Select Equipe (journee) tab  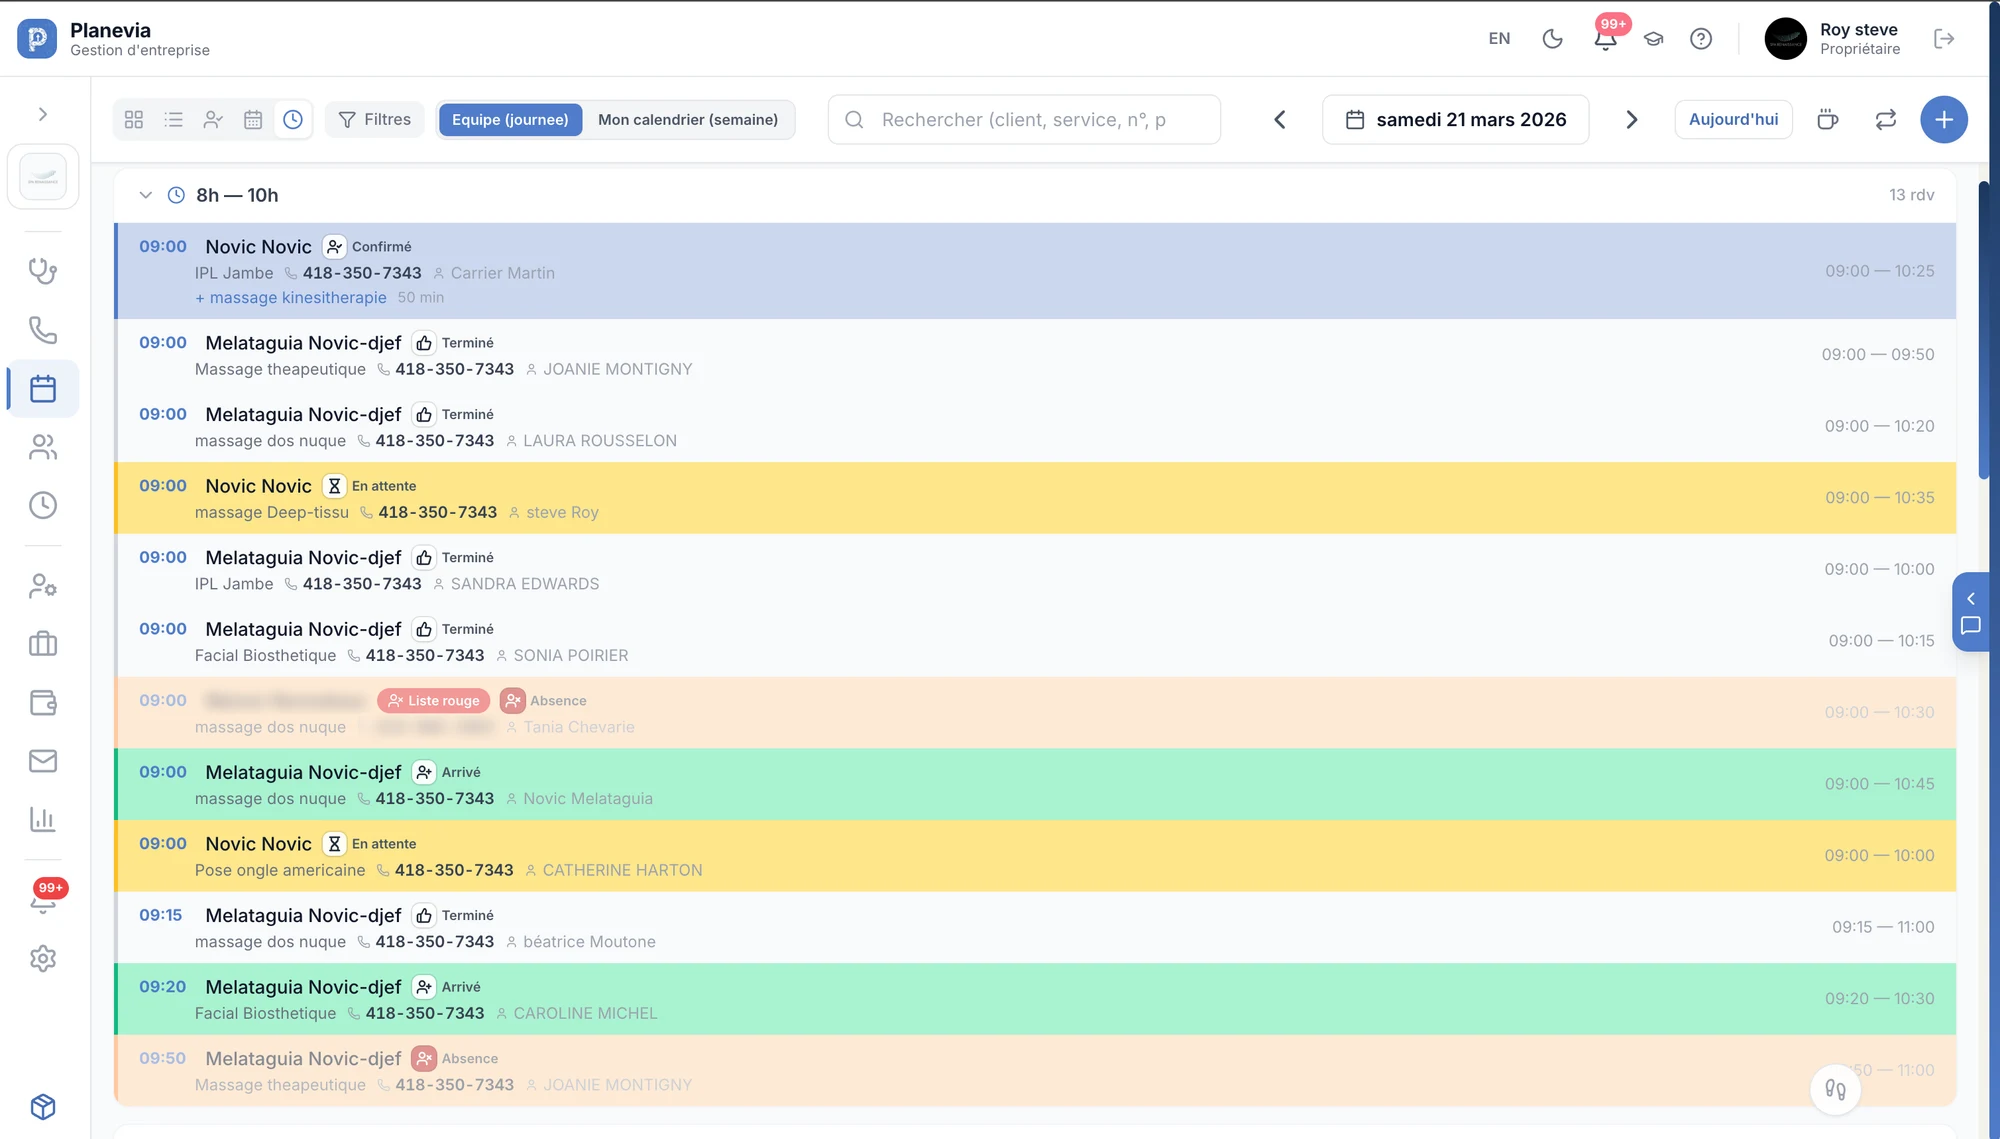(510, 120)
